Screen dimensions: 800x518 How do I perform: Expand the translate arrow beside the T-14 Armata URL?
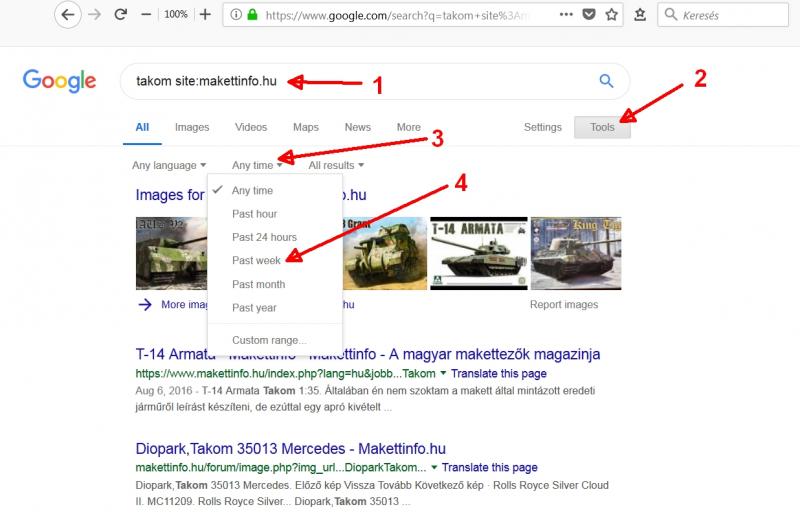tap(444, 373)
